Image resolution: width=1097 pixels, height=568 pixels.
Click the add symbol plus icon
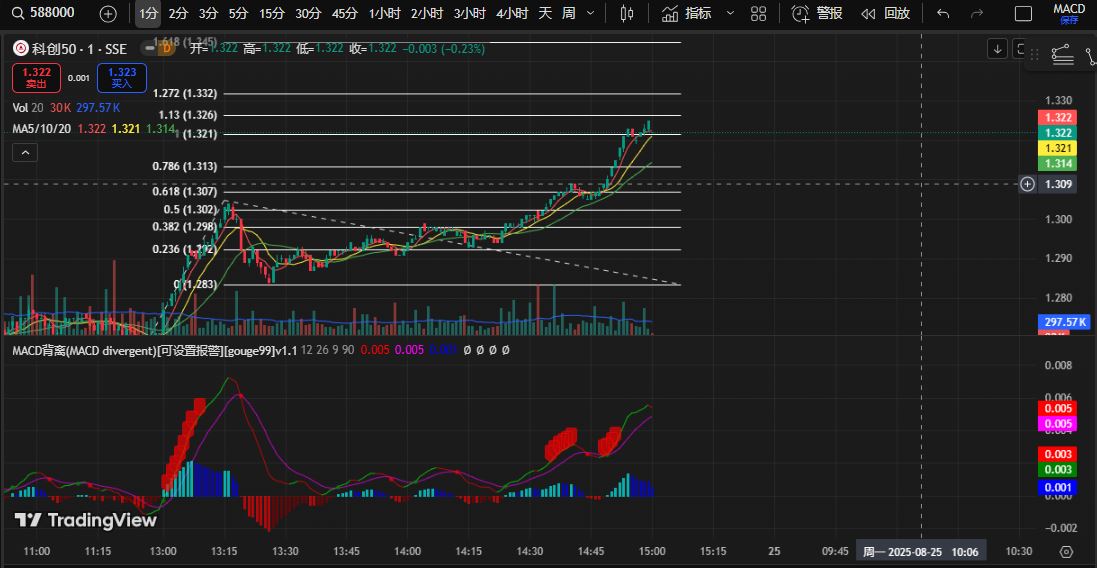pyautogui.click(x=108, y=13)
